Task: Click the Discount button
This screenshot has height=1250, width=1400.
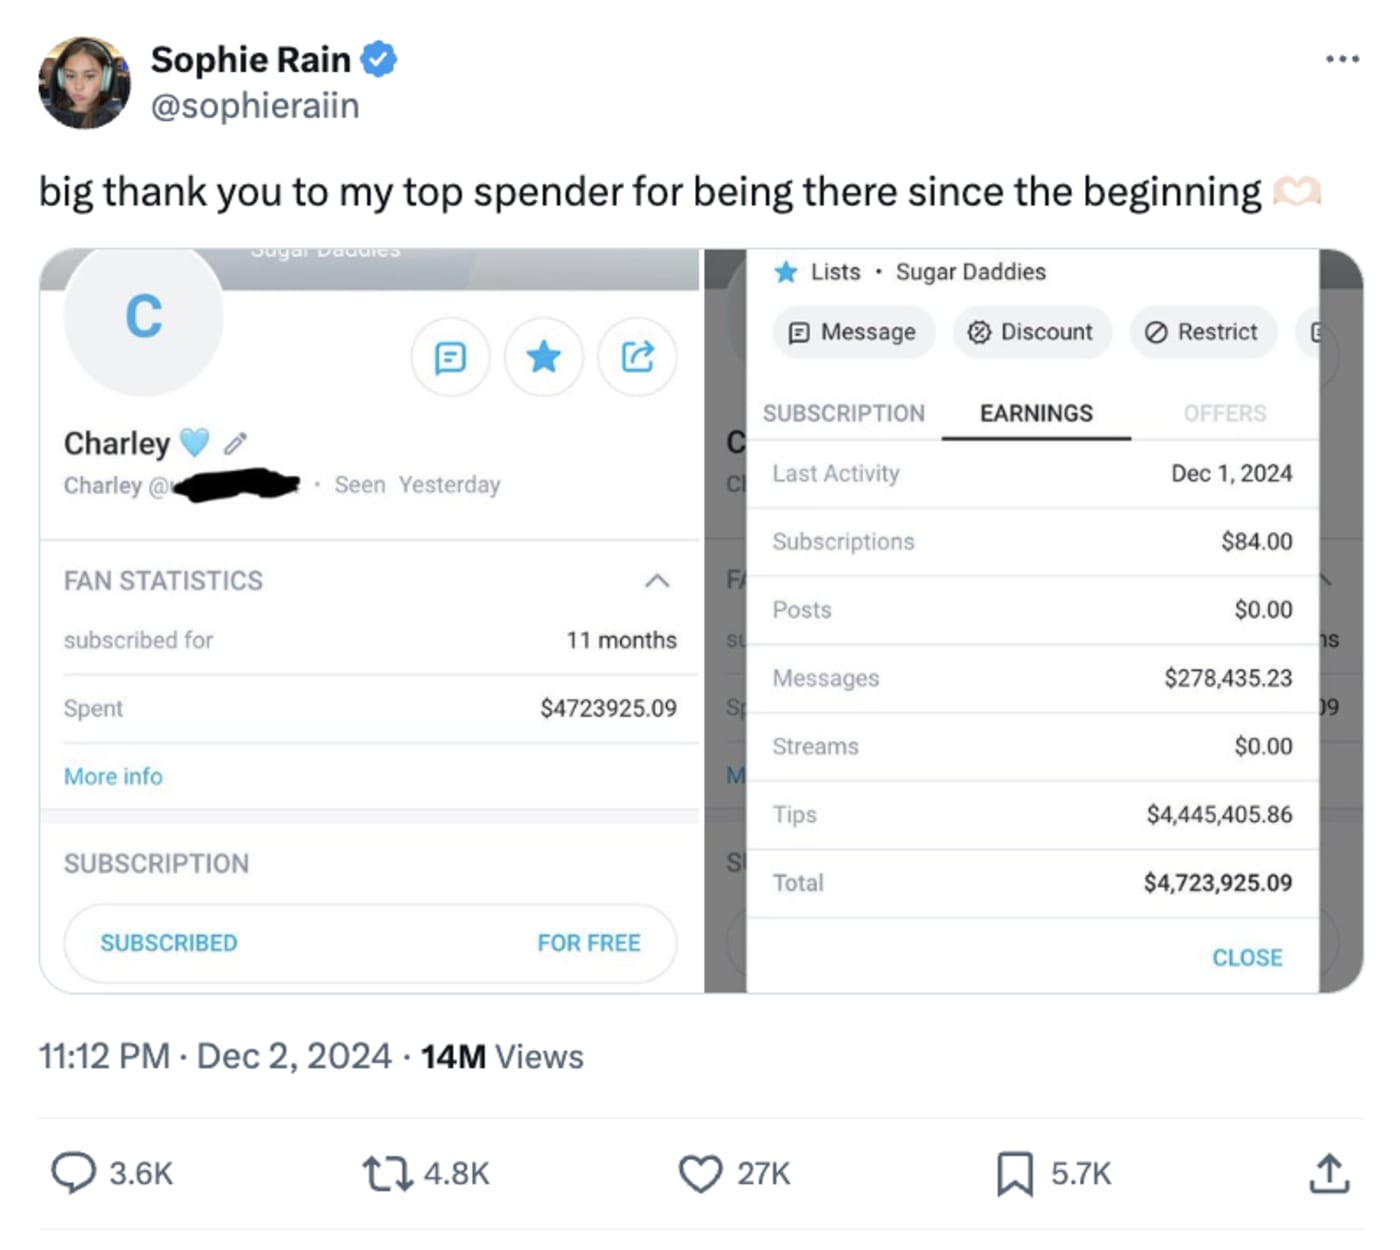Action: click(1031, 332)
